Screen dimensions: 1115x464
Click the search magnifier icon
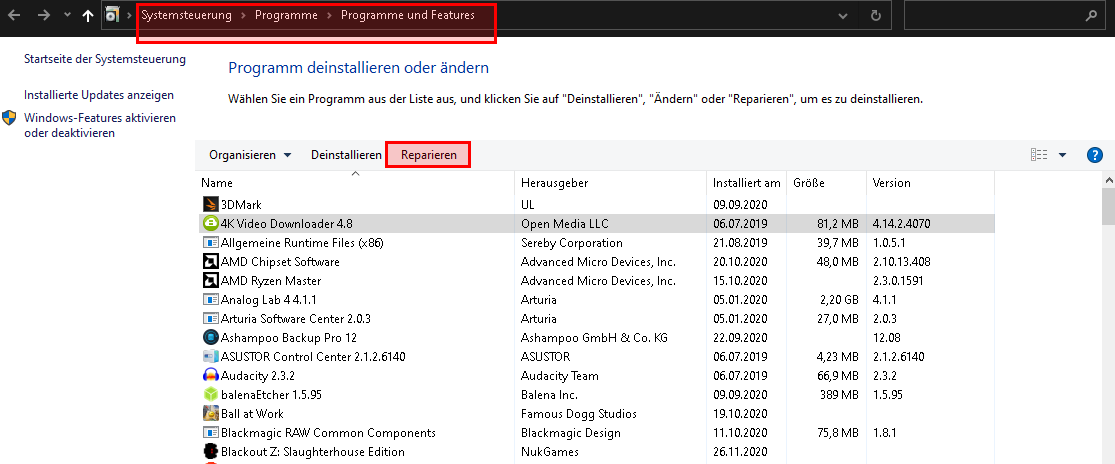1092,16
